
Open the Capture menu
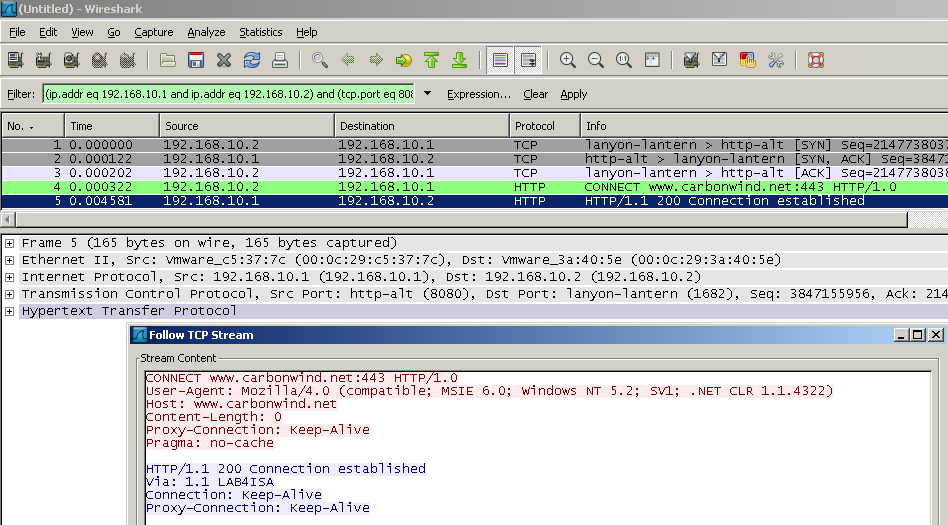coord(154,32)
